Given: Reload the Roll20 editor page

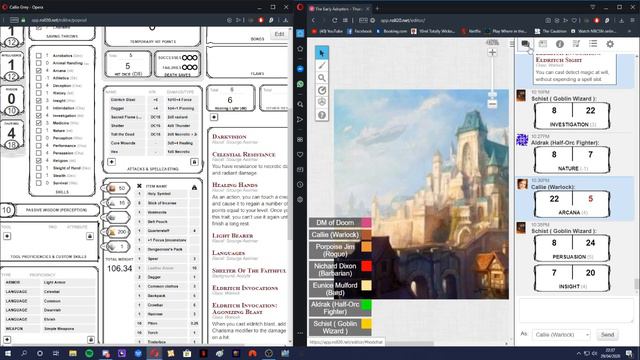Looking at the screenshot, I should click(x=335, y=20).
